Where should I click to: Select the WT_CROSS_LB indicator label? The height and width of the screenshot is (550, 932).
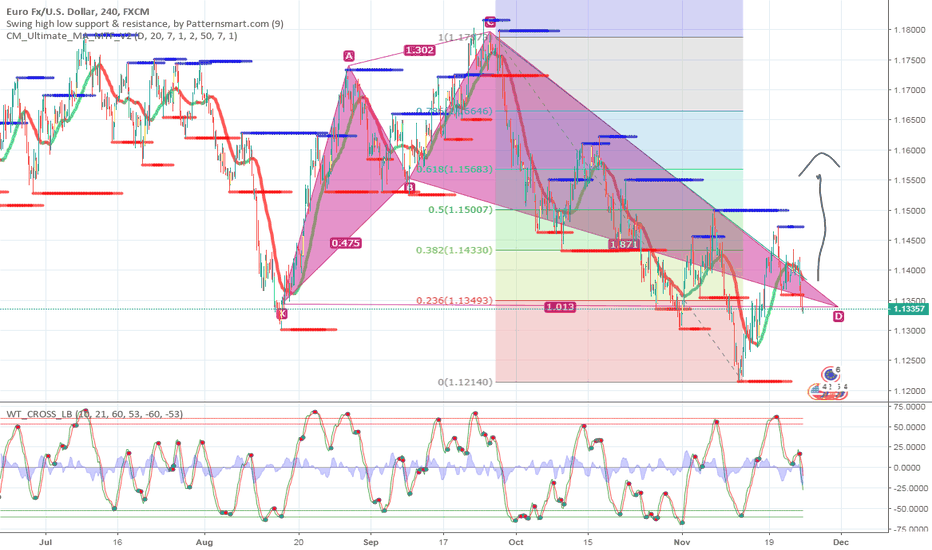tap(95, 414)
